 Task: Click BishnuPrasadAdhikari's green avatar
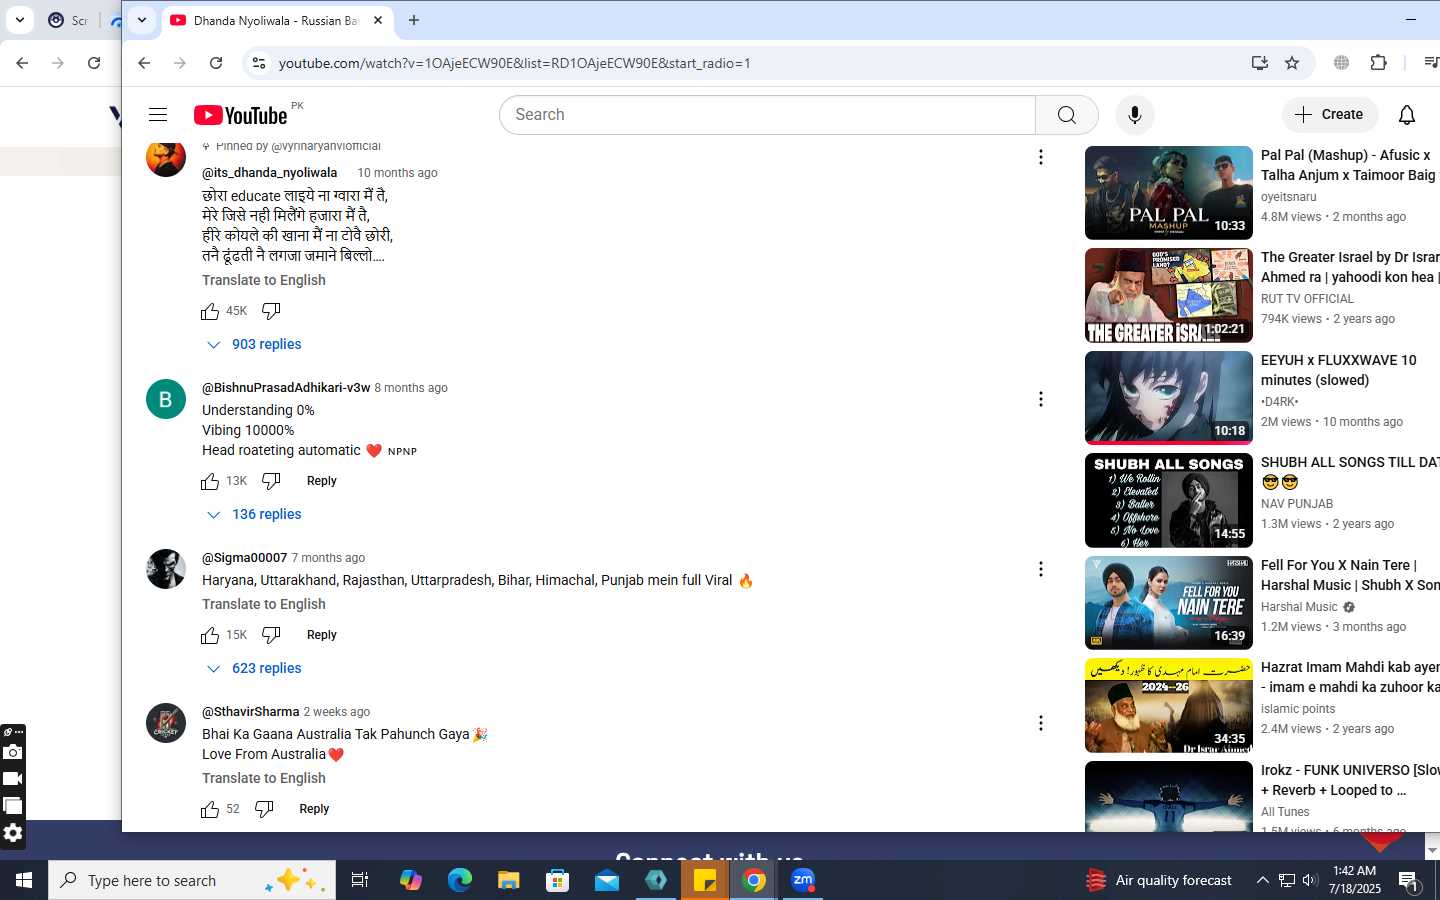tap(166, 399)
